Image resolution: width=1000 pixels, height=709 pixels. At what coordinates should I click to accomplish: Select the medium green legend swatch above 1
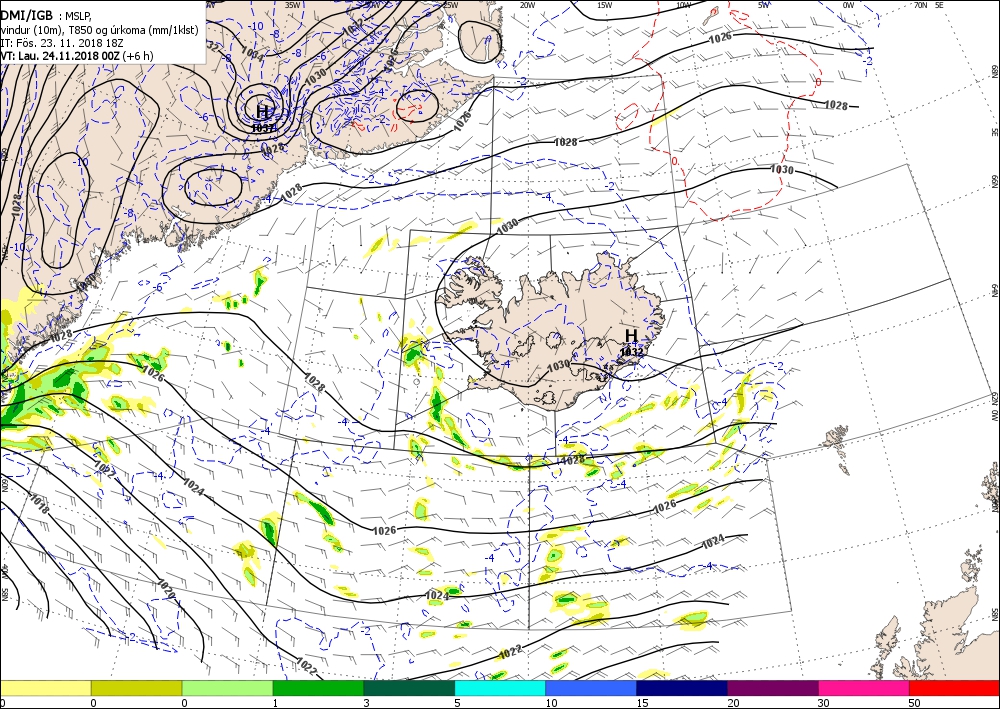tap(318, 688)
